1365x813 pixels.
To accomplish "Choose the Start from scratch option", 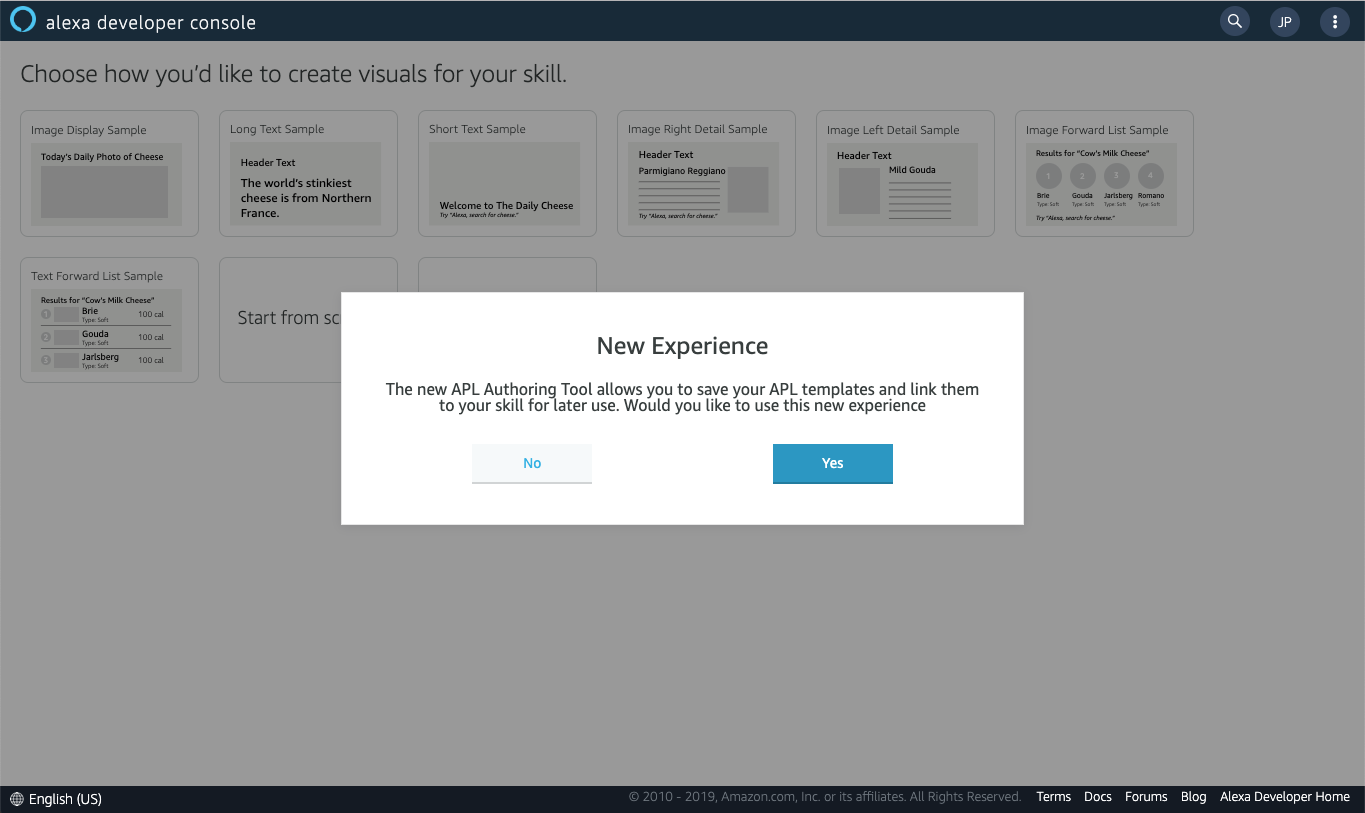I will pyautogui.click(x=290, y=319).
